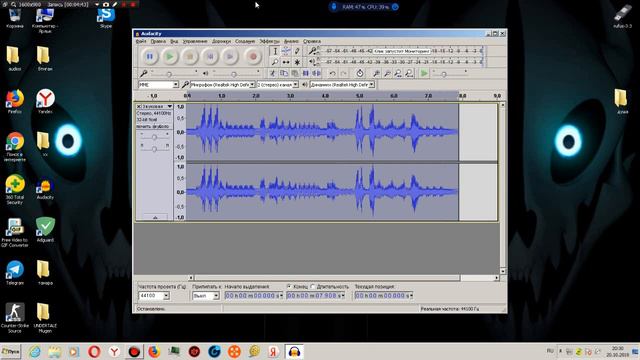
Task: Open selection end time format dropdown
Action: click(x=343, y=296)
